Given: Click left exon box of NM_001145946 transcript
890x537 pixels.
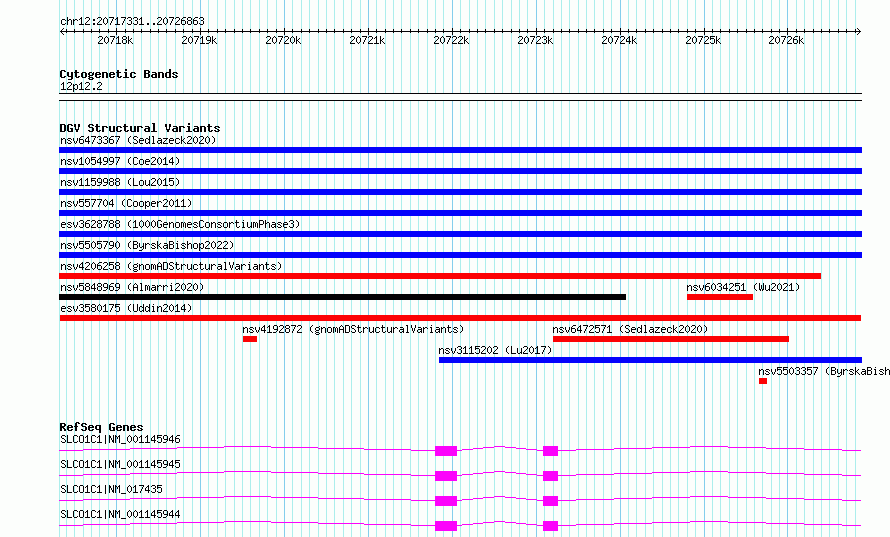Looking at the screenshot, I should coord(446,451).
